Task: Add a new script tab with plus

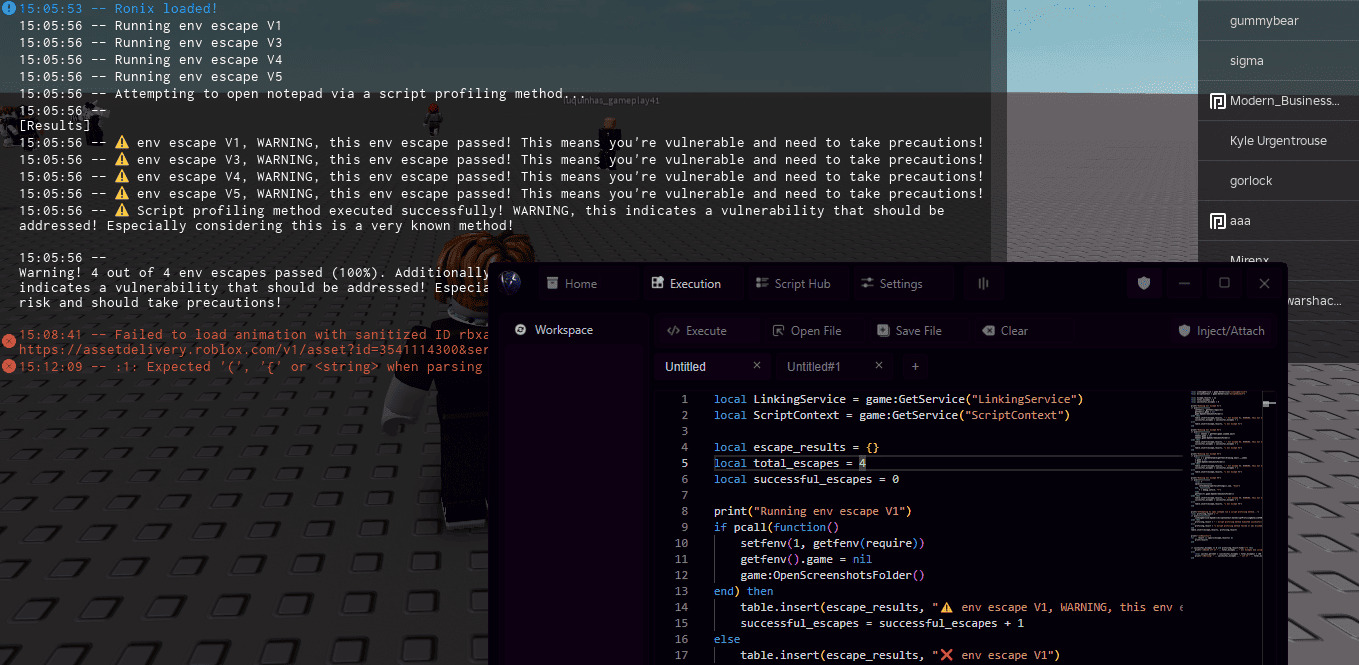Action: pos(915,367)
